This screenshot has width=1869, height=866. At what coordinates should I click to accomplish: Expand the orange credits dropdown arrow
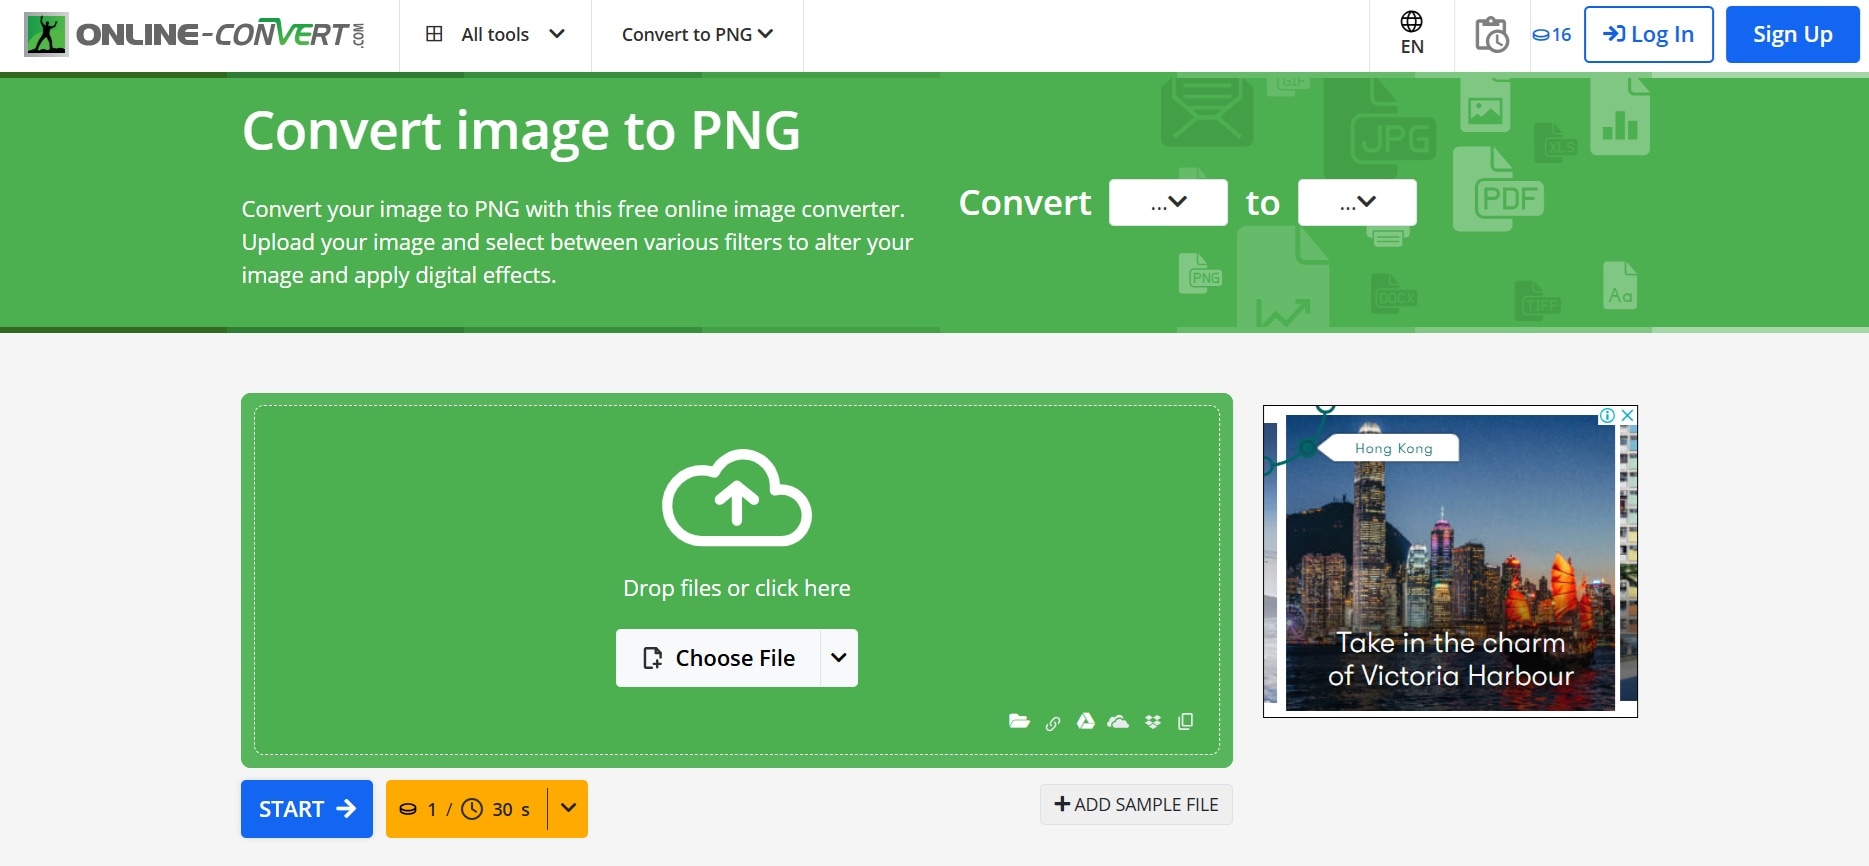click(568, 808)
